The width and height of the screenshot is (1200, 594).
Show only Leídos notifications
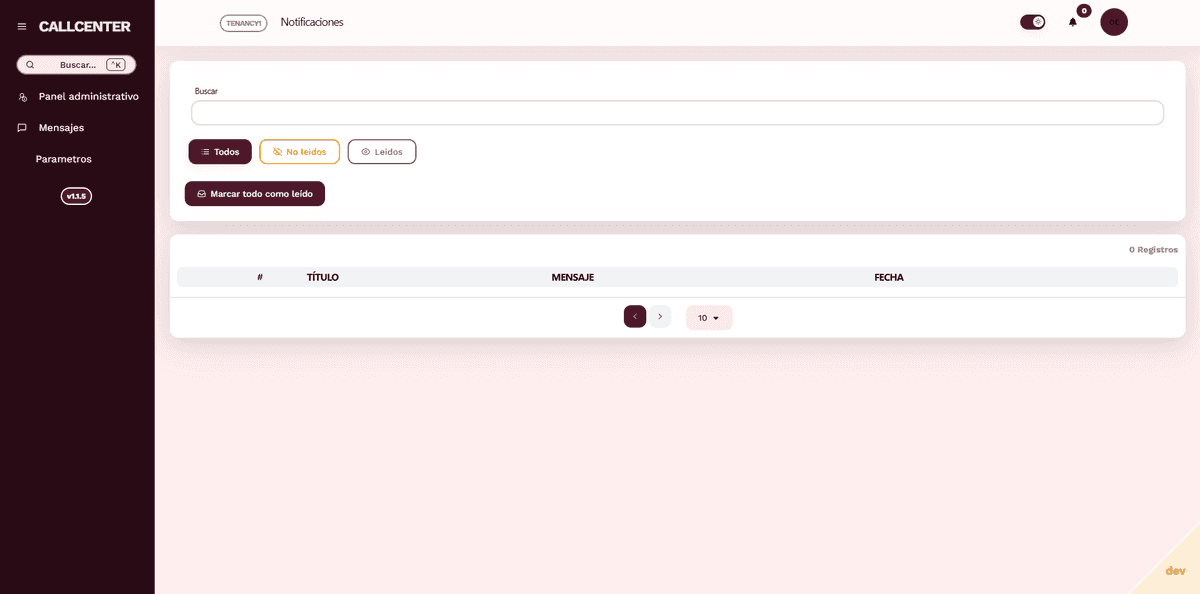tap(381, 152)
